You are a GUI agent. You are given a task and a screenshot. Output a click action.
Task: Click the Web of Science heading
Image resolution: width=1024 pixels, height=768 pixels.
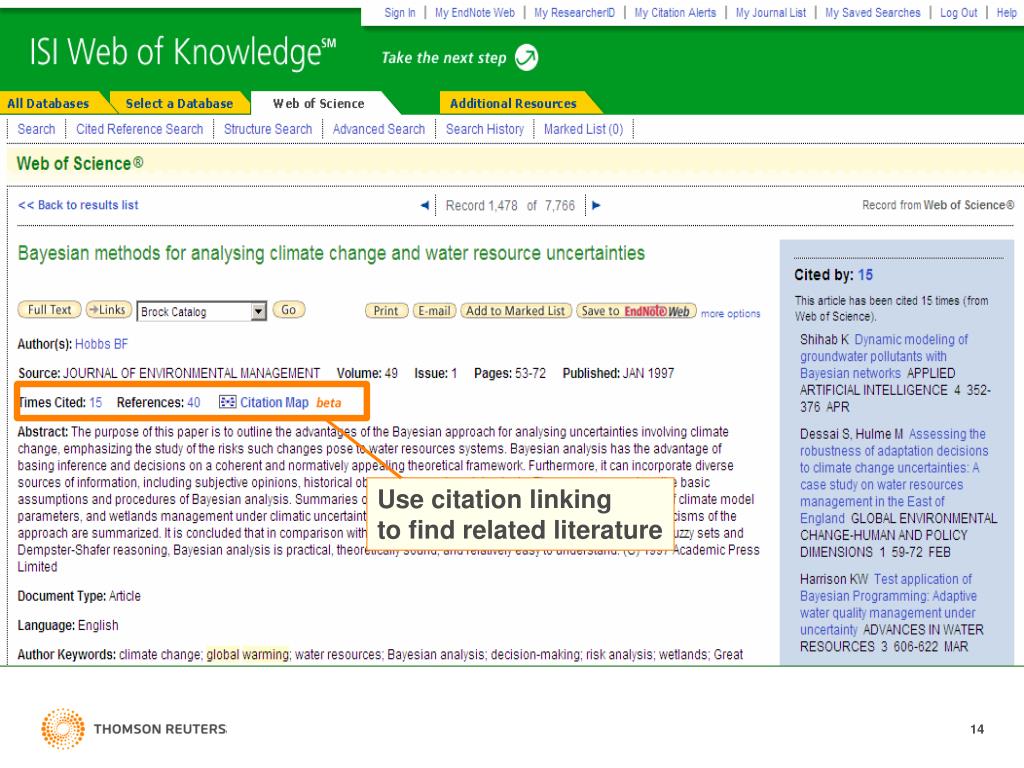coord(80,163)
